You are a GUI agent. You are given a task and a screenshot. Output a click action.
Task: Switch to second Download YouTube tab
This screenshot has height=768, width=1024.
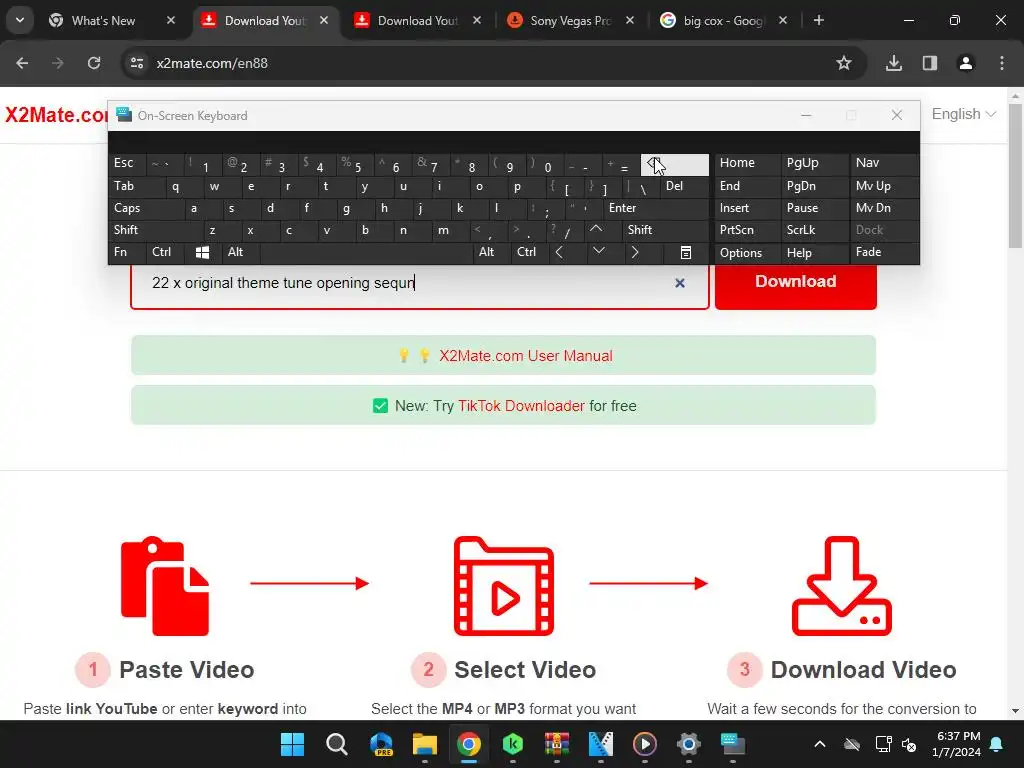point(419,21)
